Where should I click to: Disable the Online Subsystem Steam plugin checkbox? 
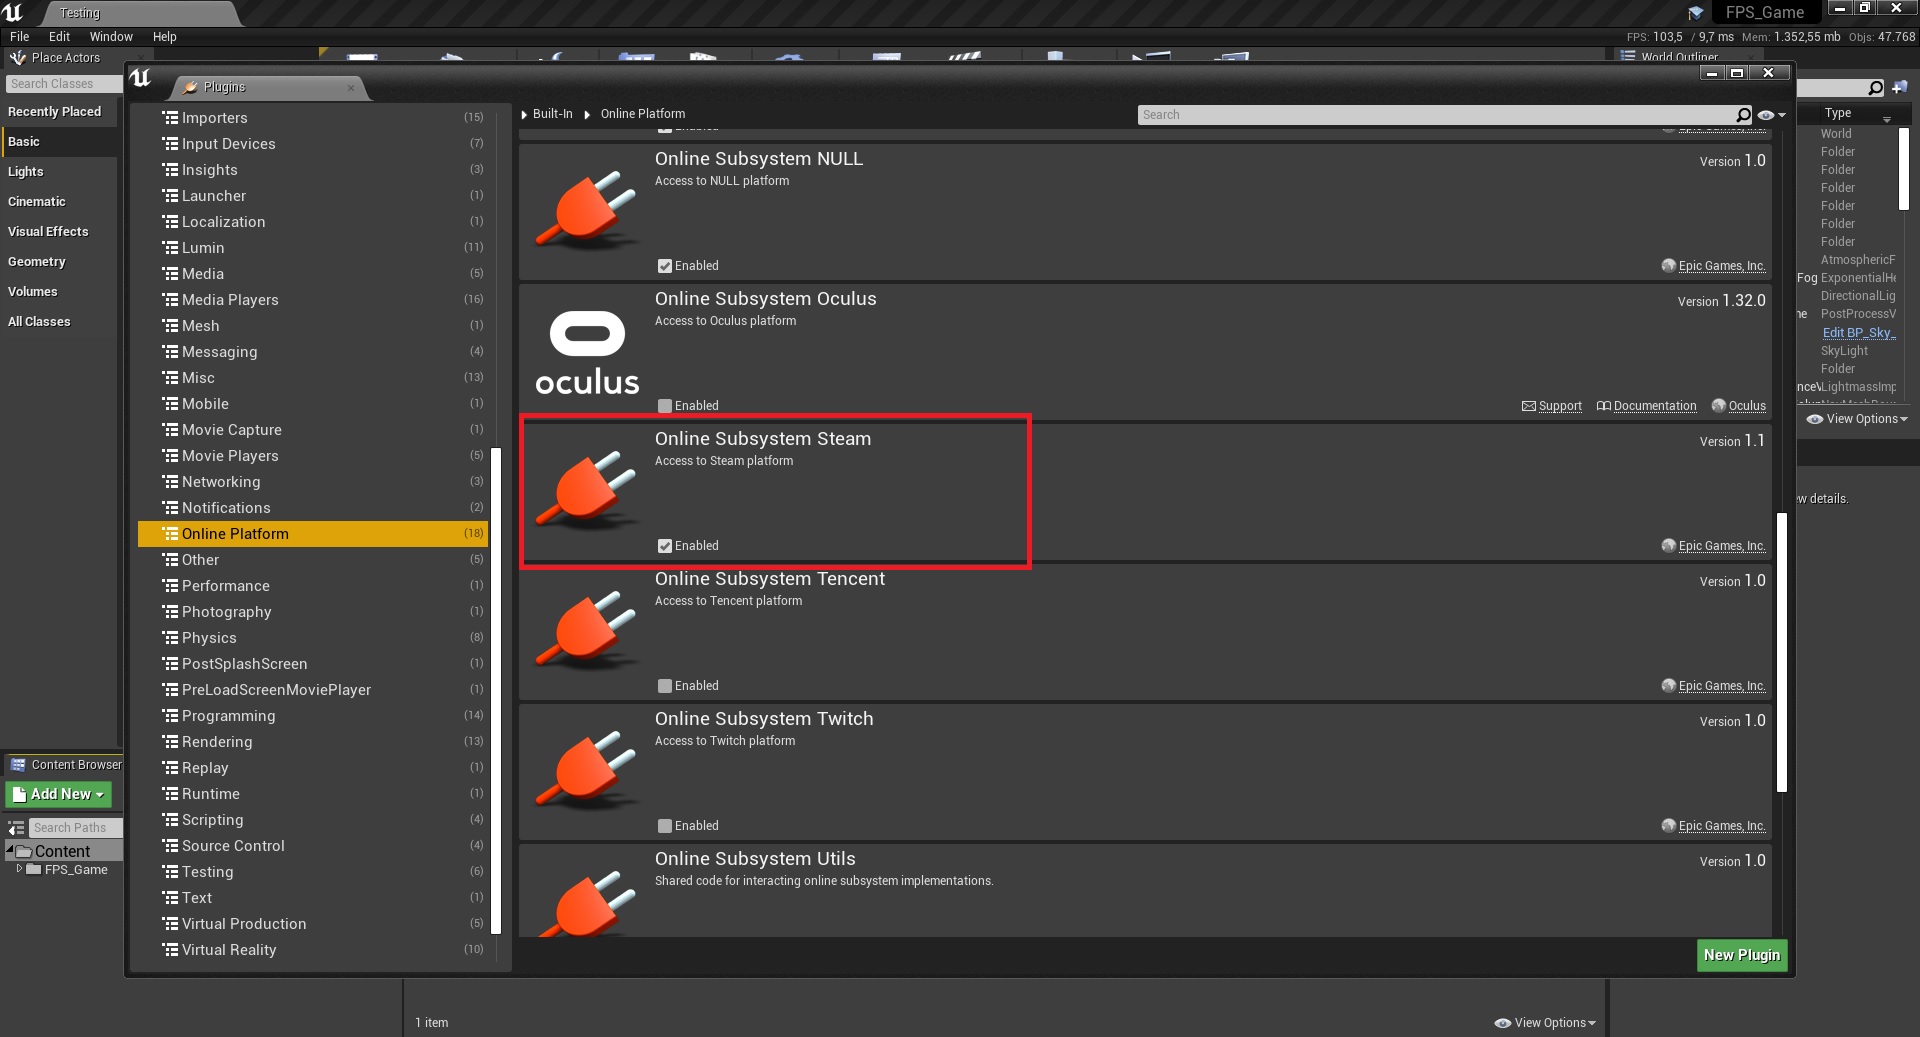[x=665, y=546]
